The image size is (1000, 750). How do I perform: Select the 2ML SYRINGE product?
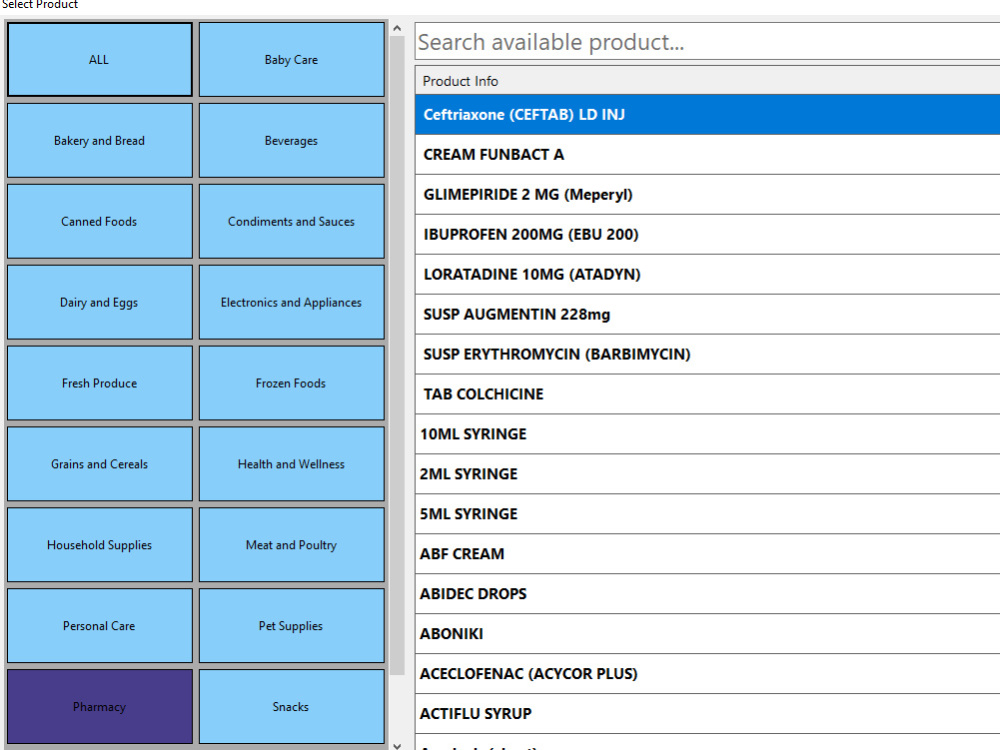(x=707, y=474)
